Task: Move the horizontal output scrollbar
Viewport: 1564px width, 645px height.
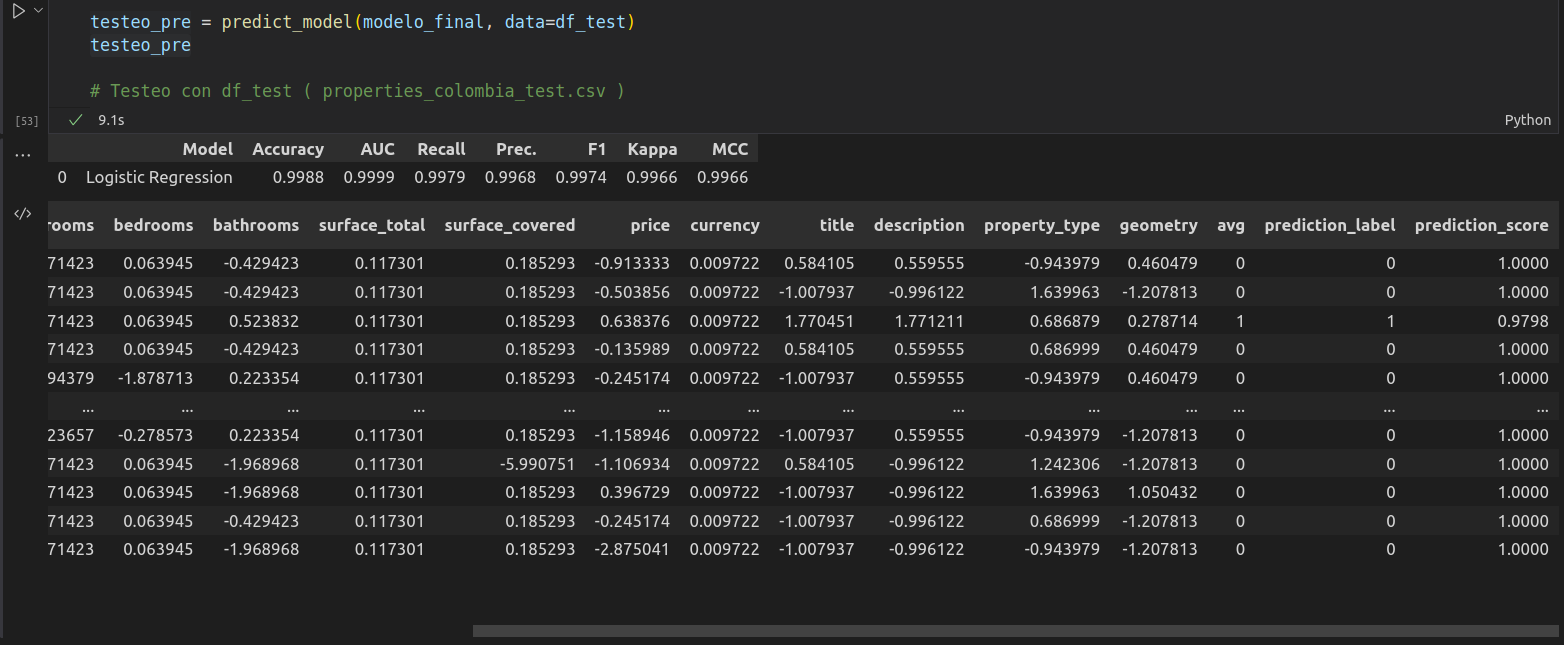Action: click(x=1015, y=631)
